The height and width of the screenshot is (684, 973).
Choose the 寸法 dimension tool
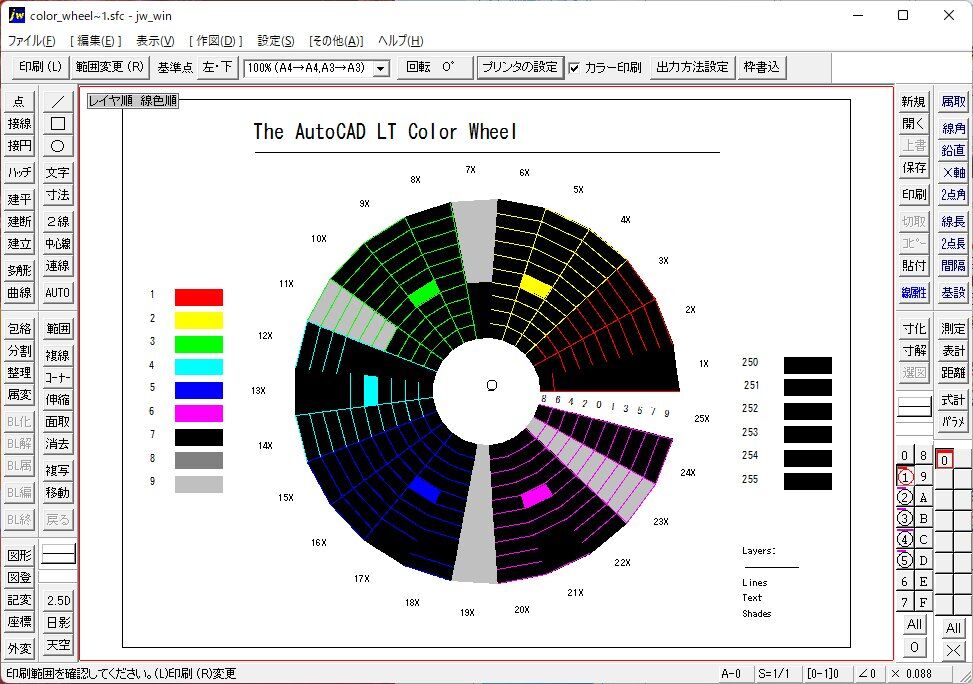tap(58, 196)
